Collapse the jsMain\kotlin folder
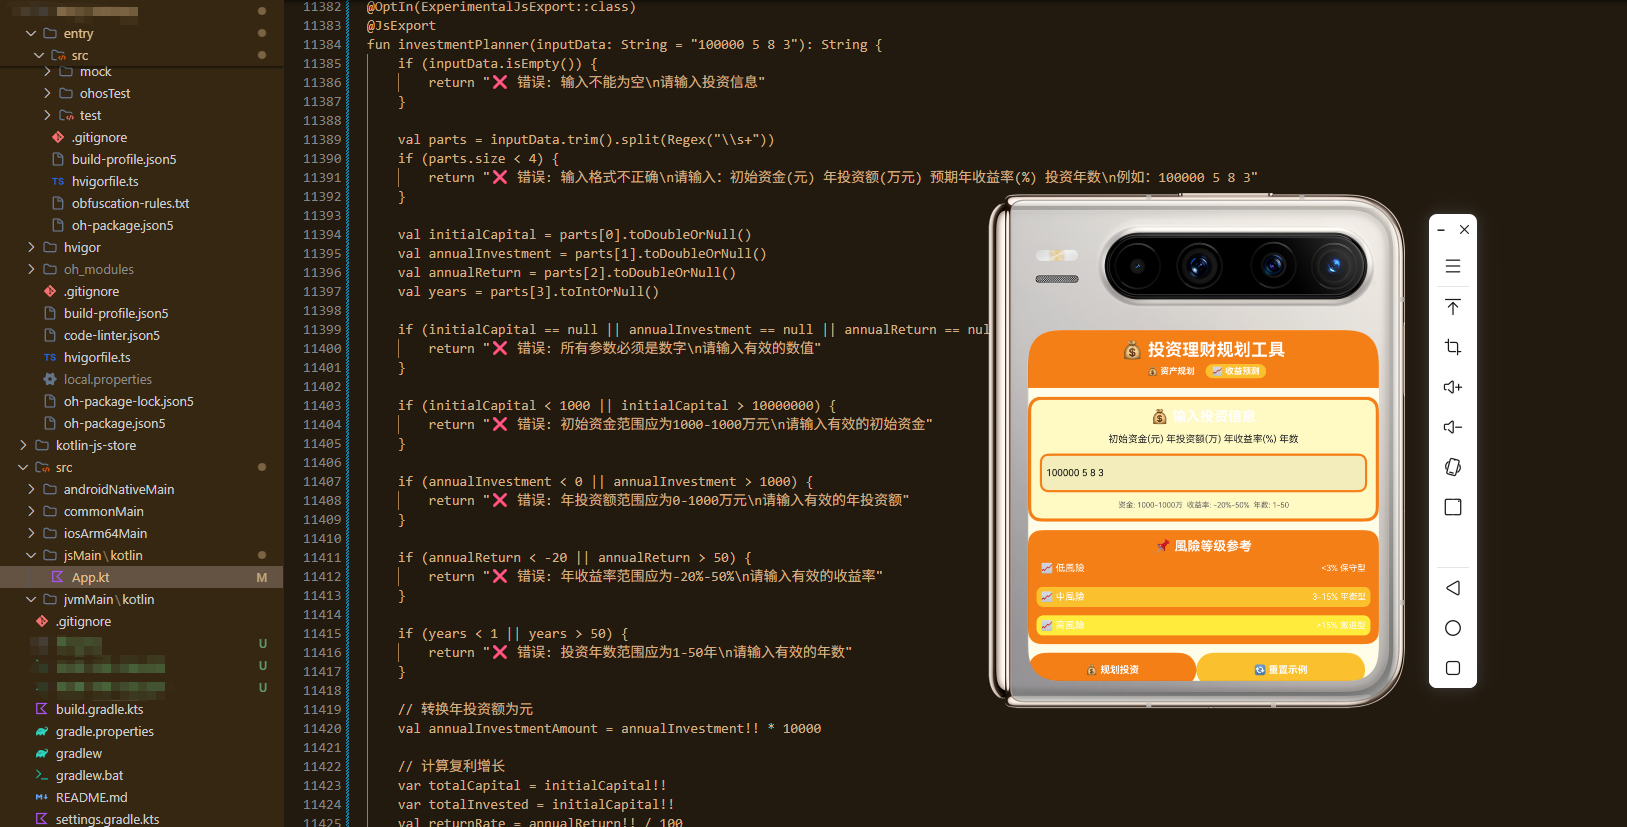This screenshot has height=827, width=1627. tap(31, 555)
